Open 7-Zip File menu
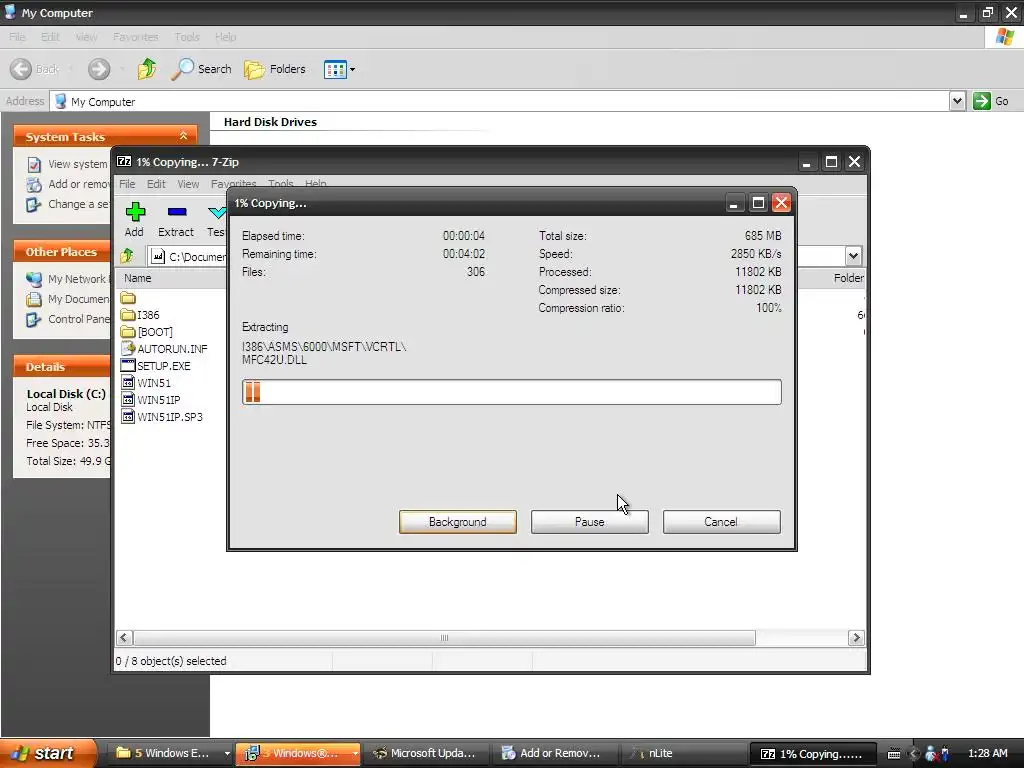The width and height of the screenshot is (1024, 768). tap(127, 184)
